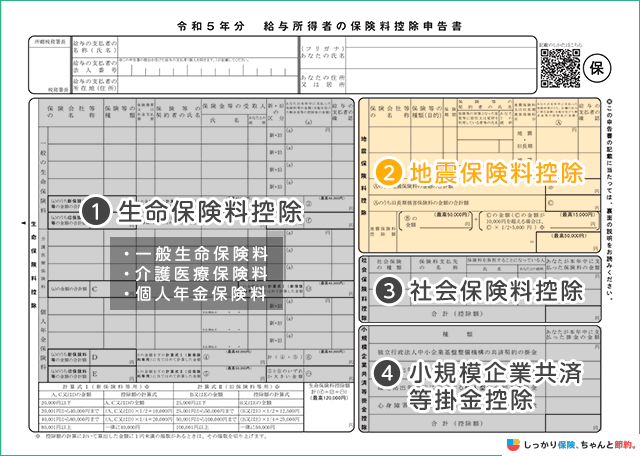
Task: Click the (フリガナ)あなたの氏名 label
Action: (x=322, y=52)
